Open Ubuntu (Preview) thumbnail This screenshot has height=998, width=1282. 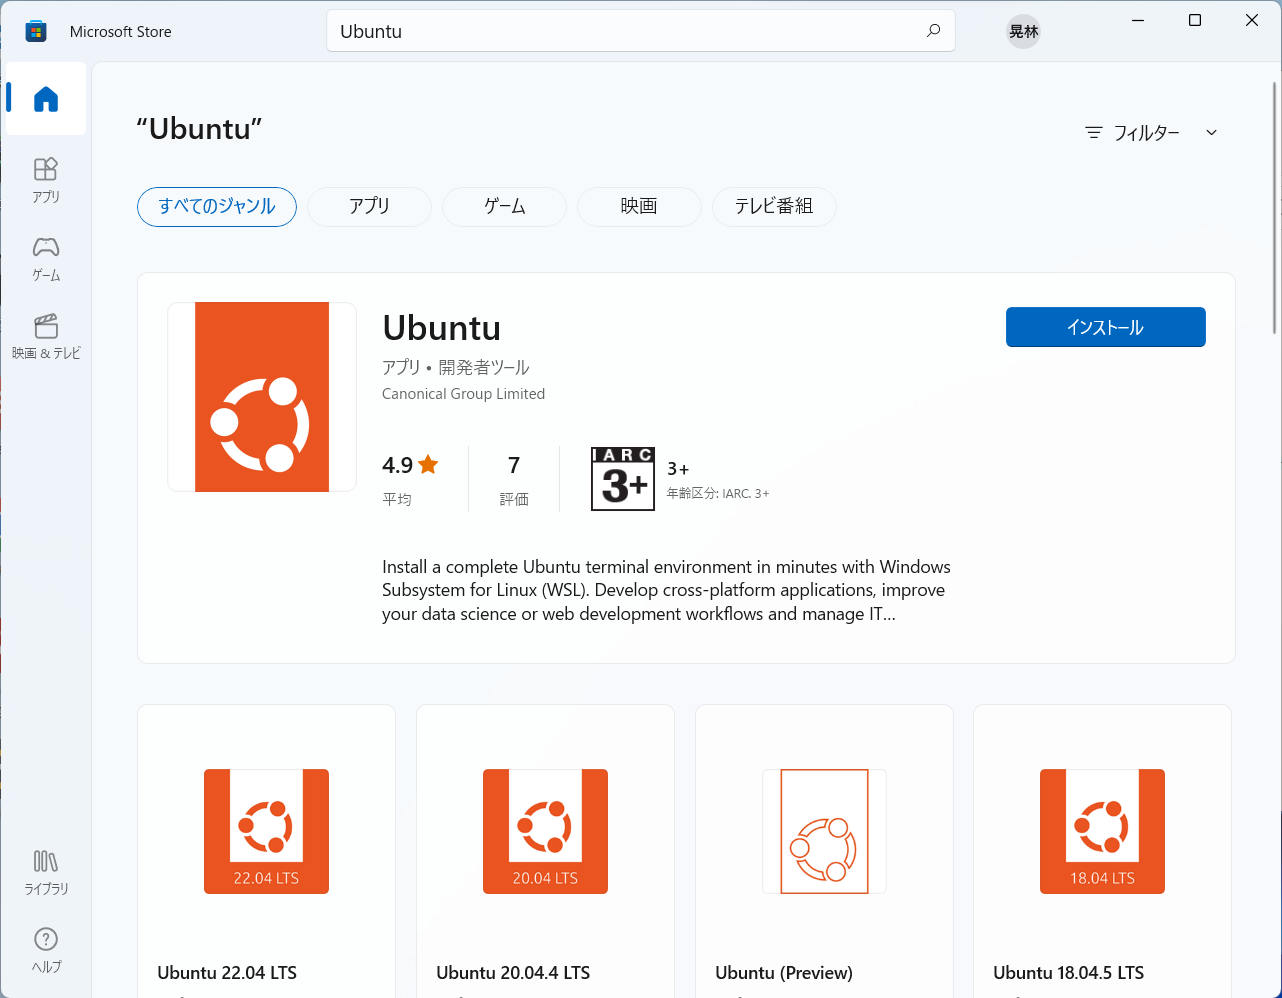pos(824,831)
